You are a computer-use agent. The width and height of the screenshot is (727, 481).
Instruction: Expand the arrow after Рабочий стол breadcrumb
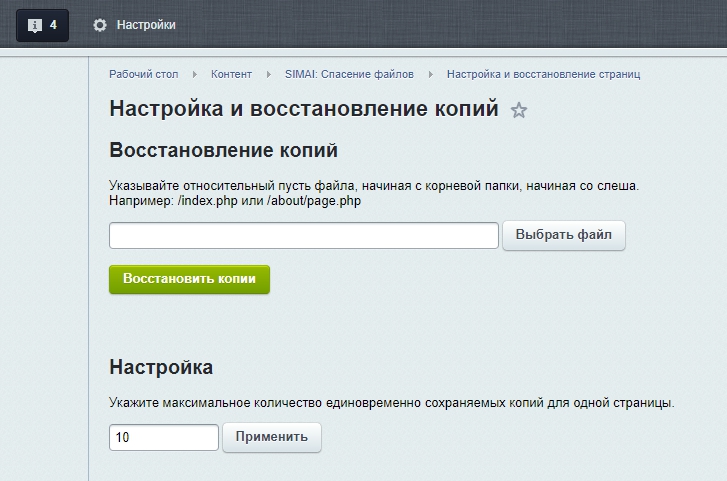coord(195,74)
